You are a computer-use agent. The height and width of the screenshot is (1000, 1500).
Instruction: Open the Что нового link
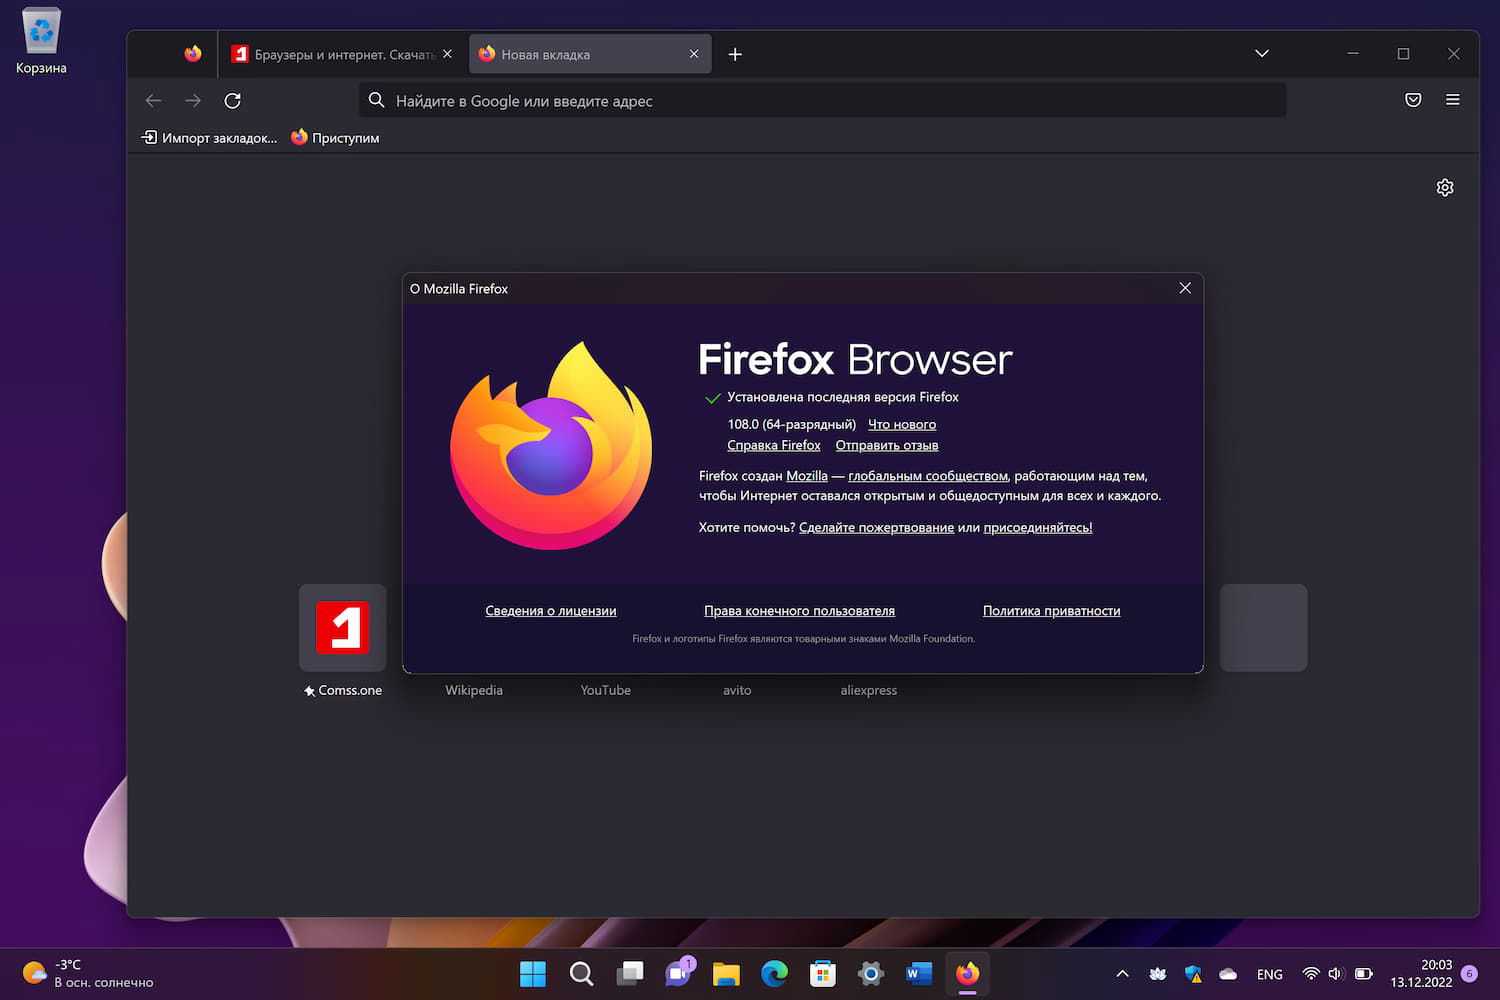pos(902,424)
